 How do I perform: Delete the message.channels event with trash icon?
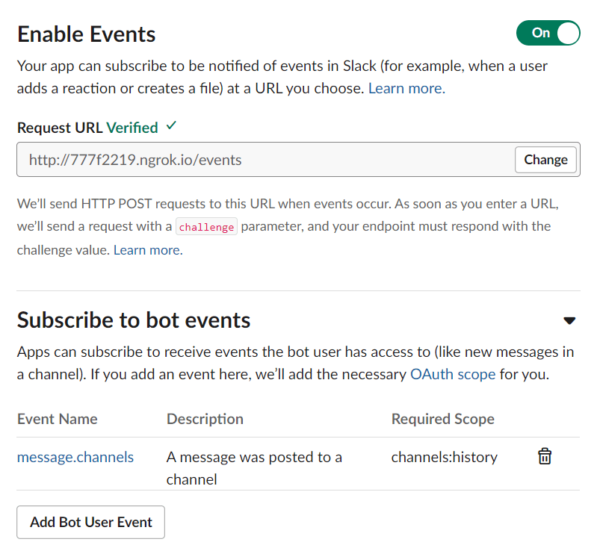click(544, 456)
